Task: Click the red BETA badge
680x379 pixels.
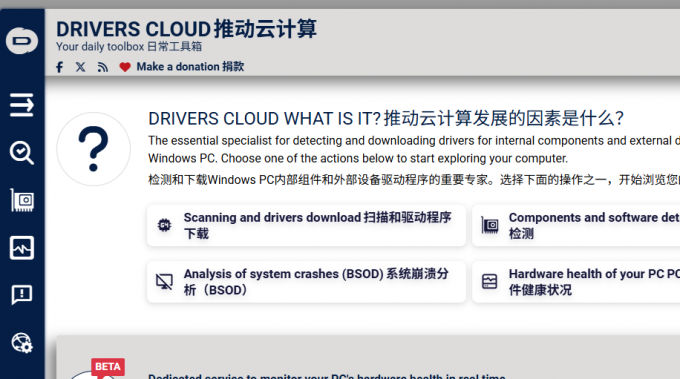Action: point(108,367)
